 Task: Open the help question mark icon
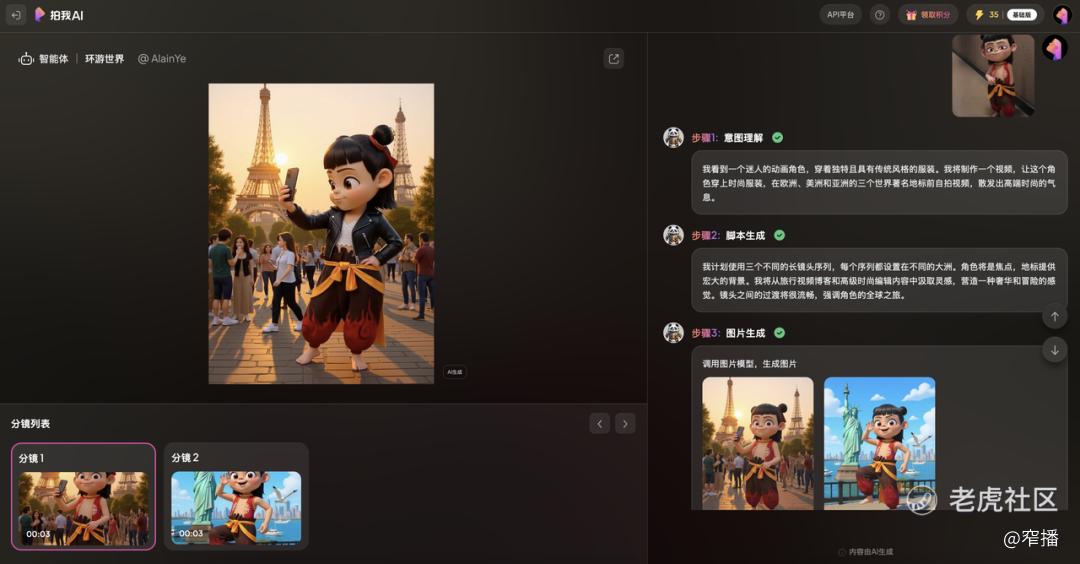tap(880, 14)
